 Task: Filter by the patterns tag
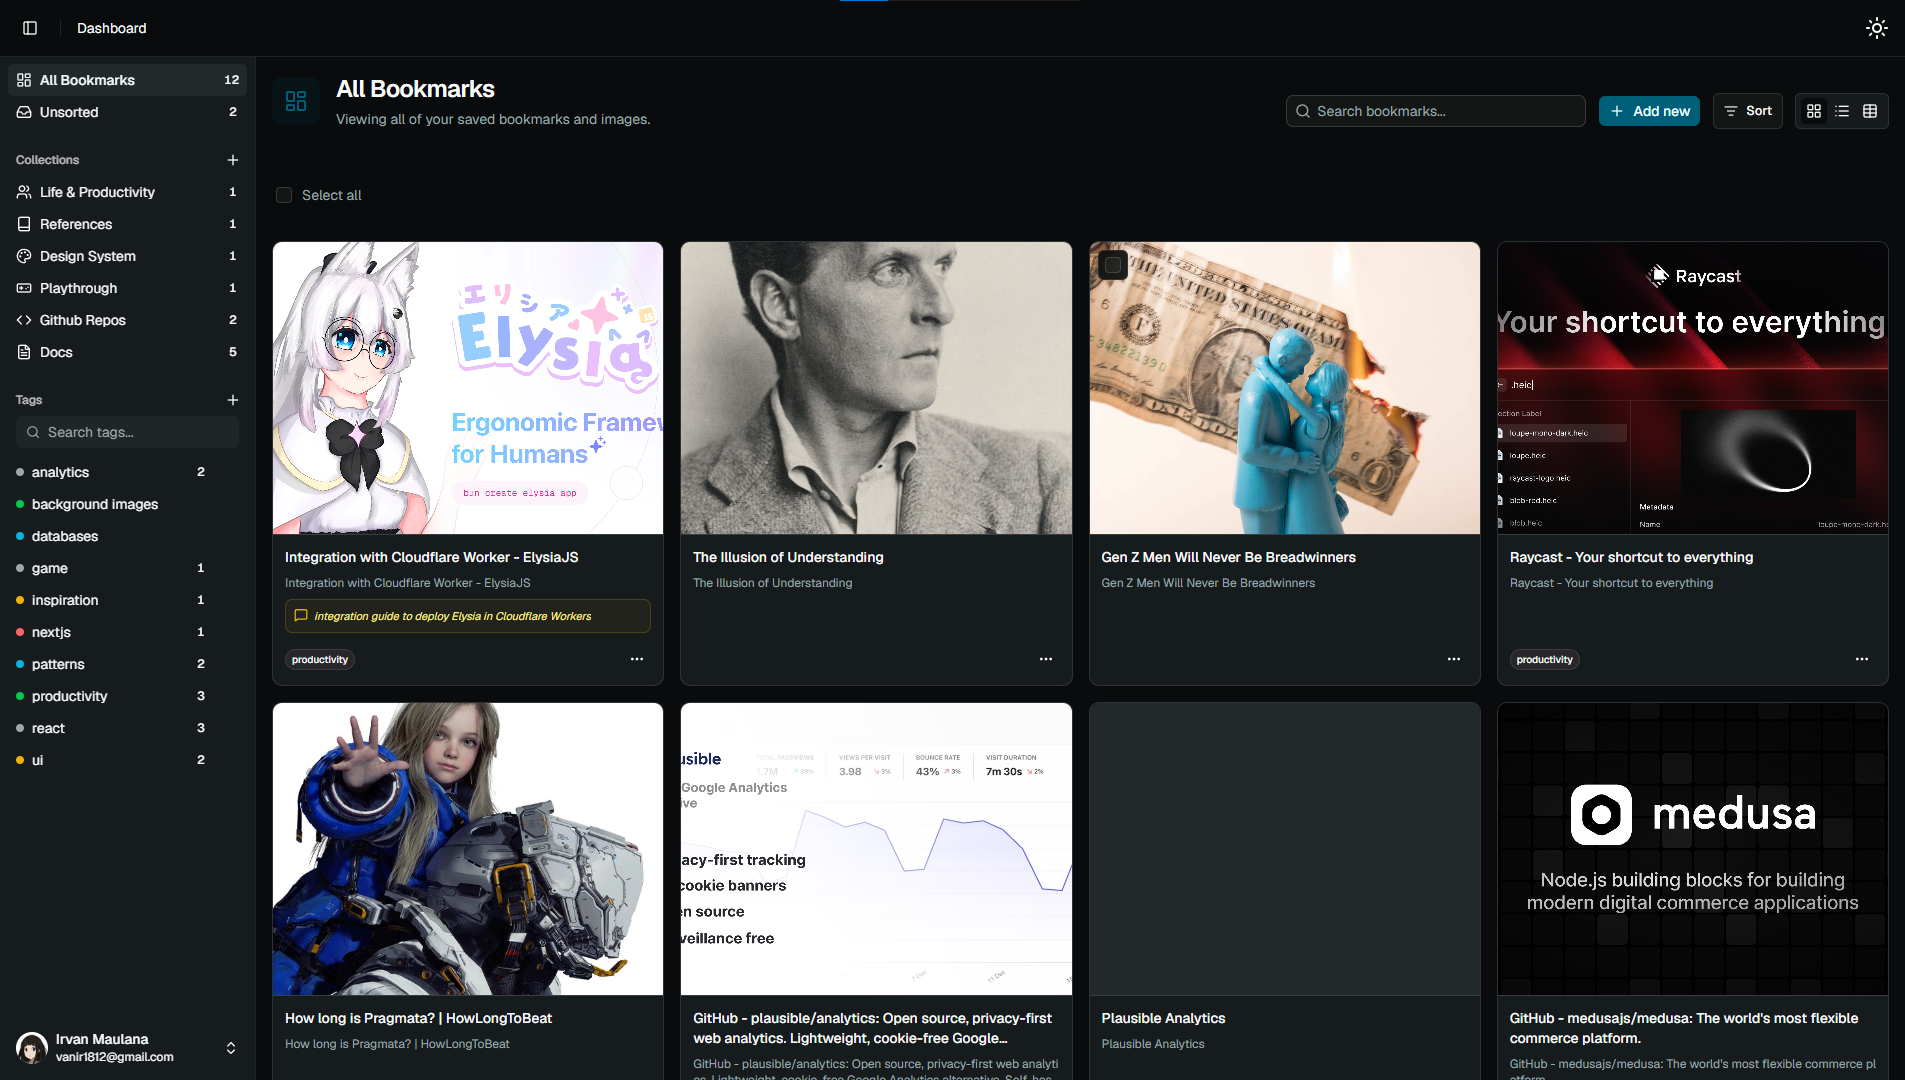click(x=112, y=664)
